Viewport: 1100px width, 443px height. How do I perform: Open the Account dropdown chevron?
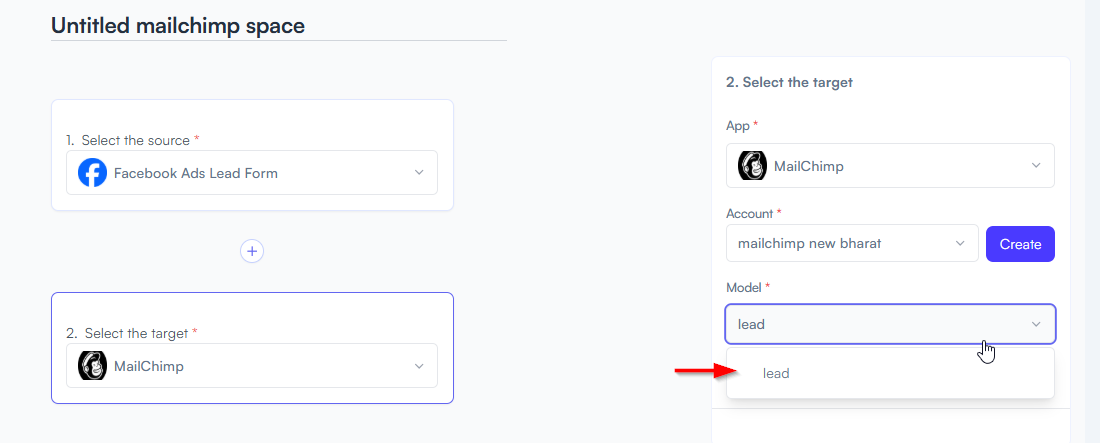tap(960, 244)
